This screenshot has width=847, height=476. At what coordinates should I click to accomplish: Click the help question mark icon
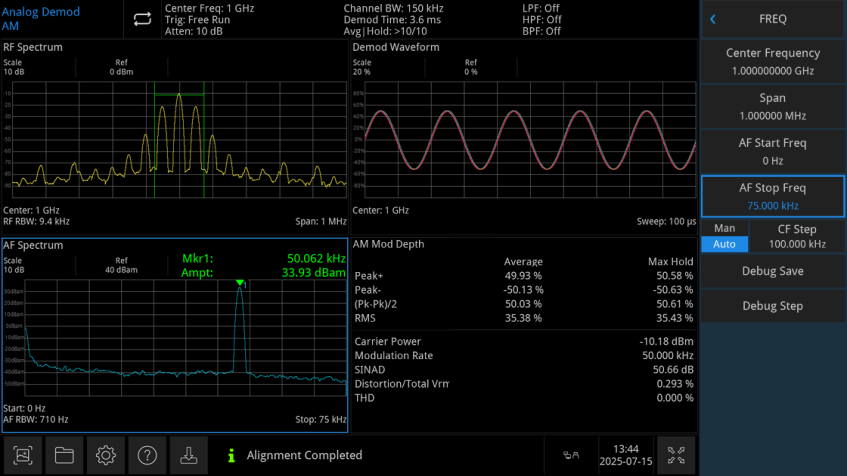point(147,455)
